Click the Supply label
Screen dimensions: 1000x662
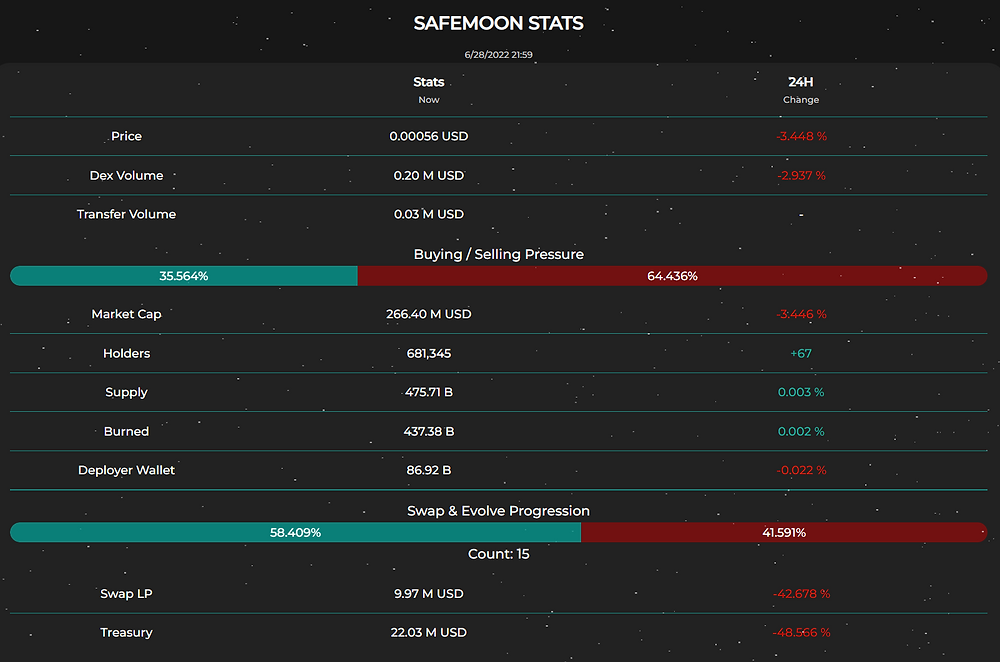pos(126,392)
